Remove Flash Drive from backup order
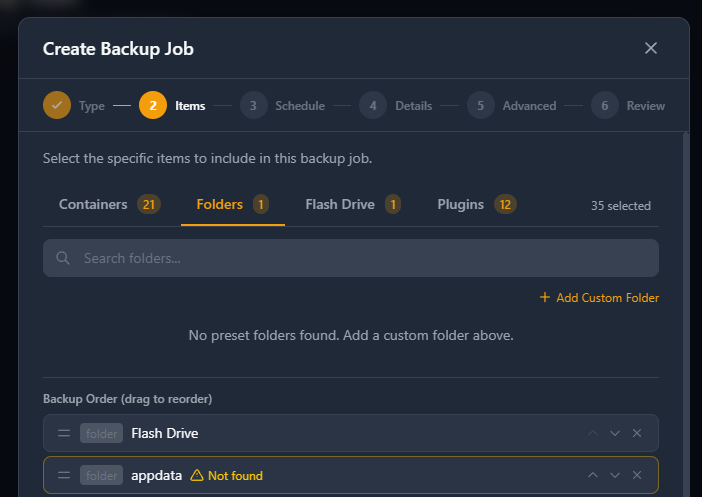 637,433
